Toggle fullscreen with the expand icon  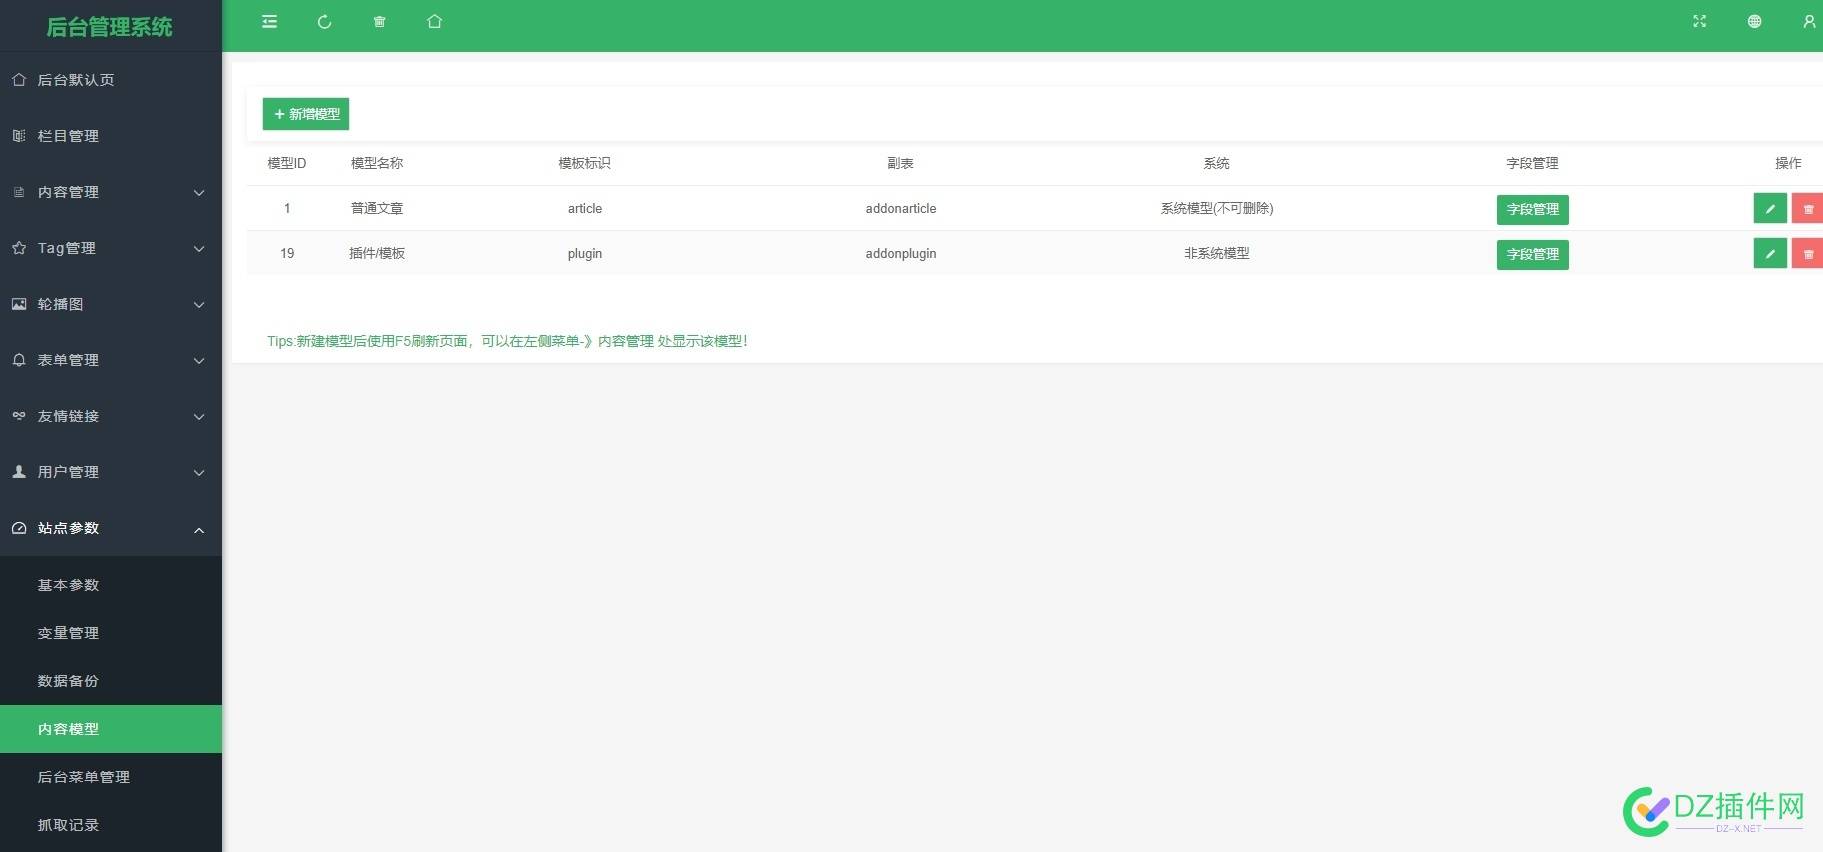click(x=1699, y=21)
